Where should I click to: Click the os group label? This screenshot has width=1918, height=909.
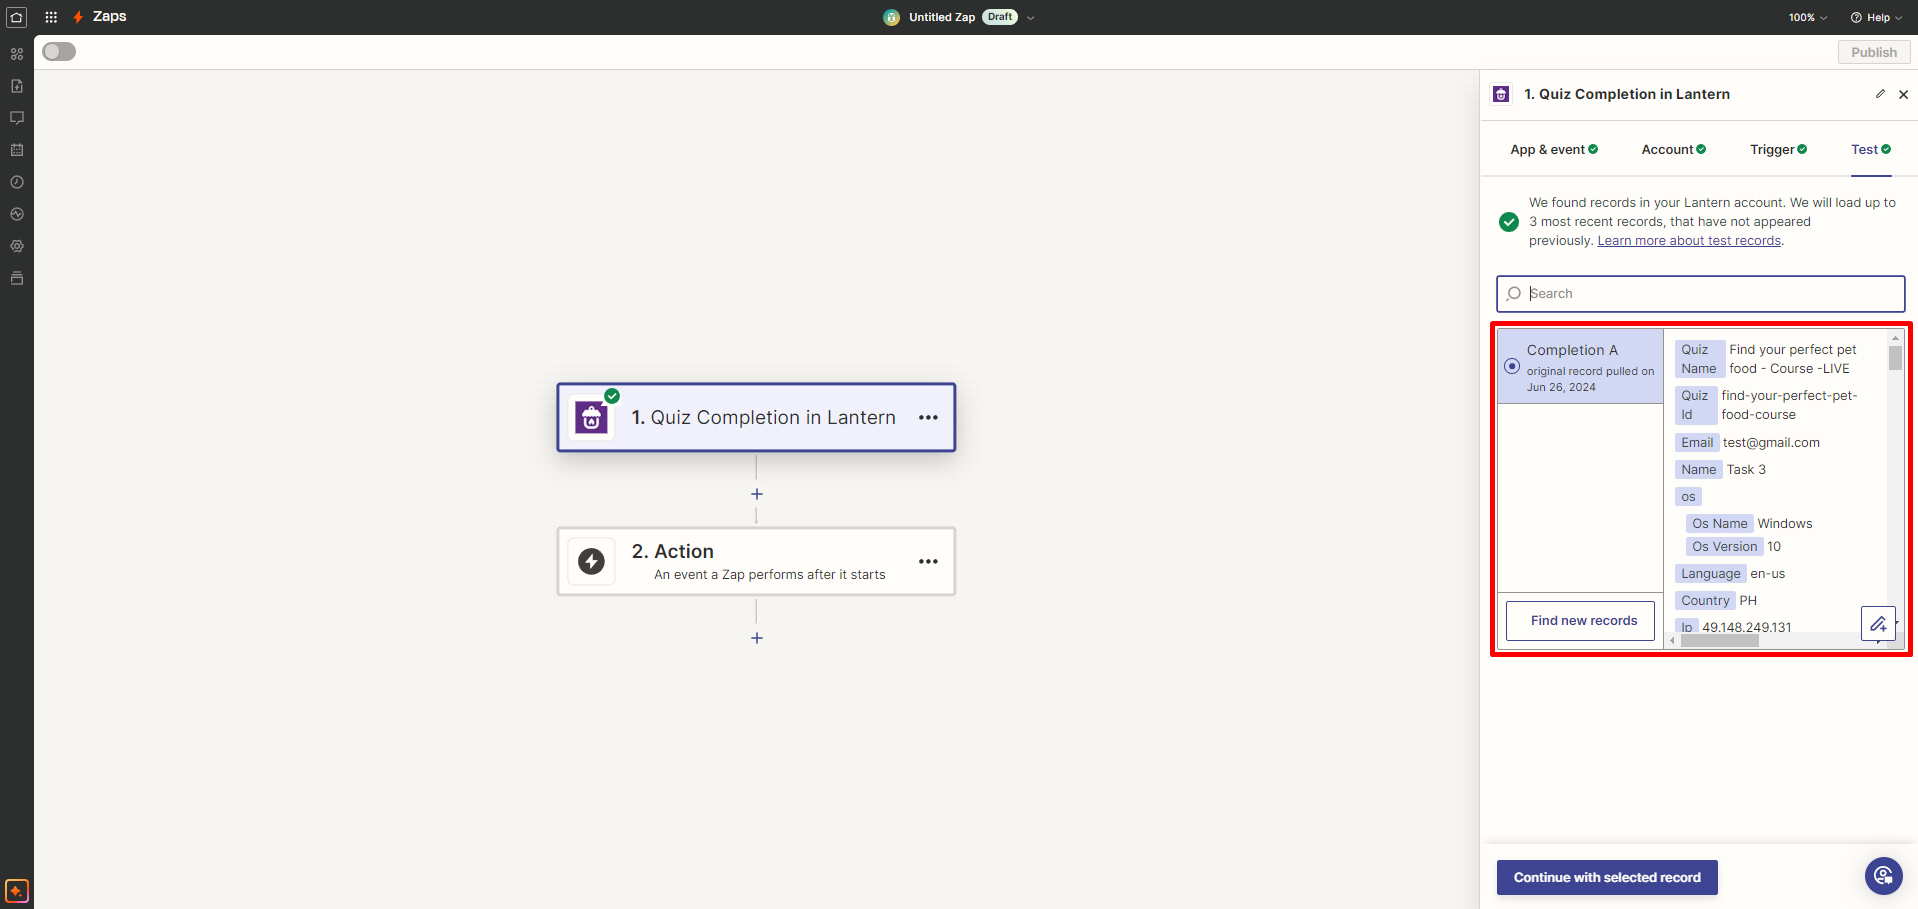pyautogui.click(x=1688, y=497)
